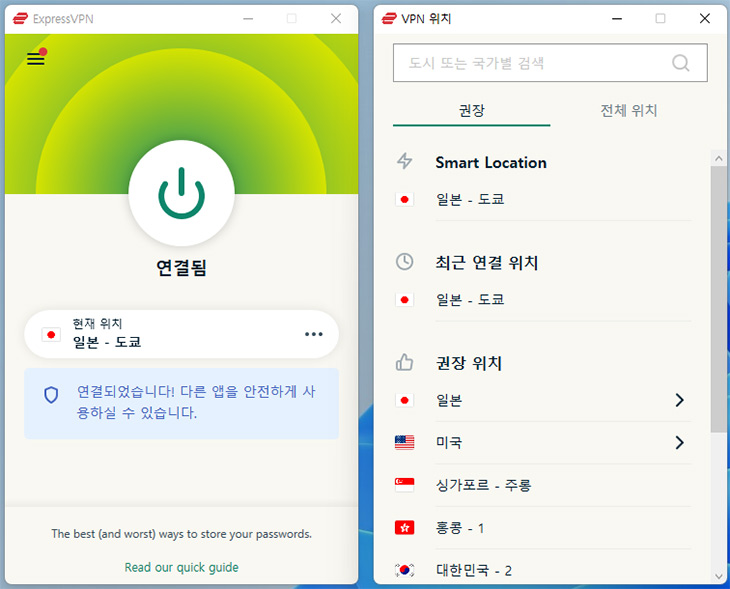Close the VPN 위치 window
Viewport: 730px width, 589px height.
coord(705,19)
